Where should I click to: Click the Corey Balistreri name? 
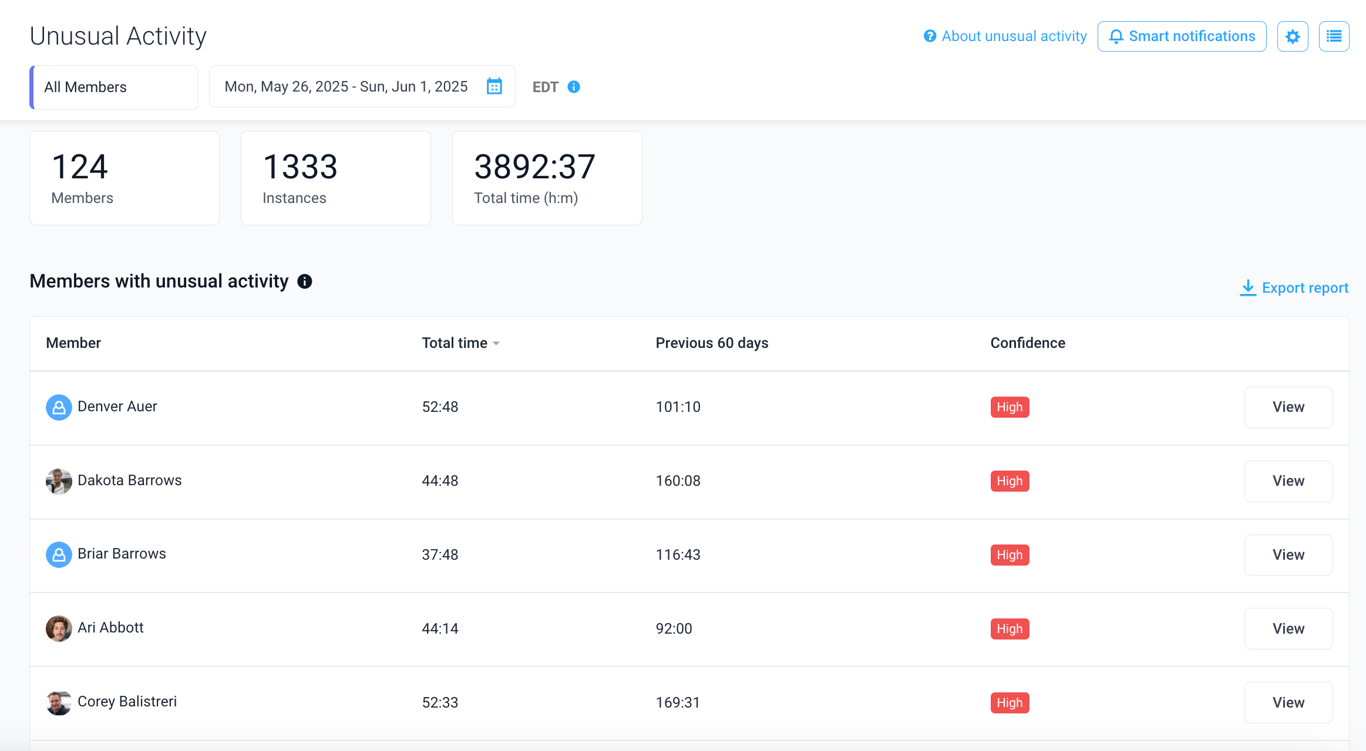click(x=127, y=702)
